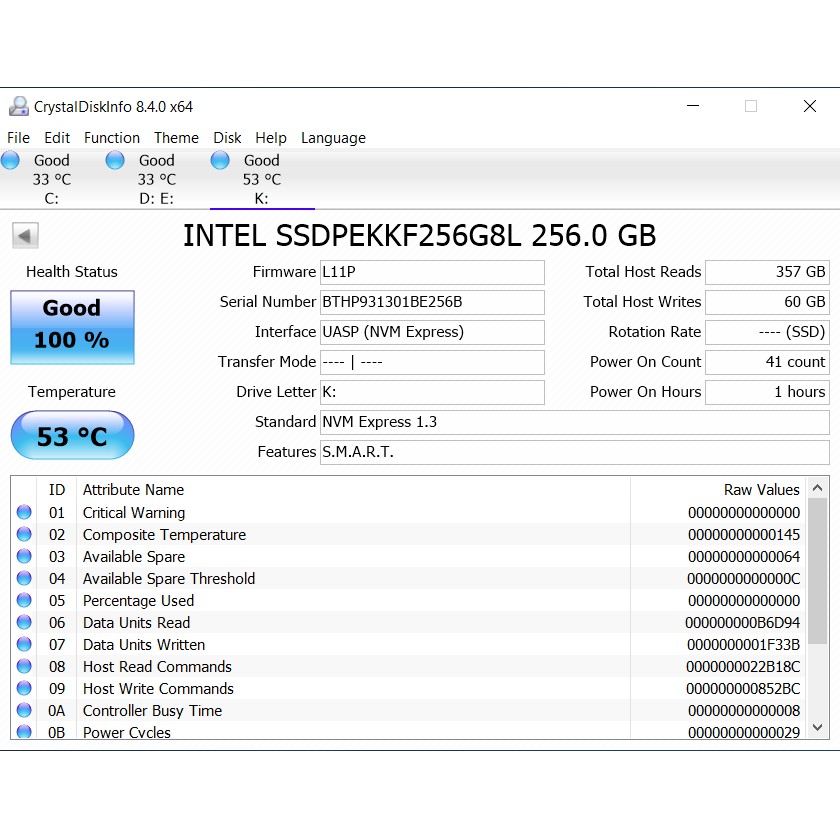The image size is (840, 840).
Task: Click the back arrow navigation icon
Action: (23, 234)
